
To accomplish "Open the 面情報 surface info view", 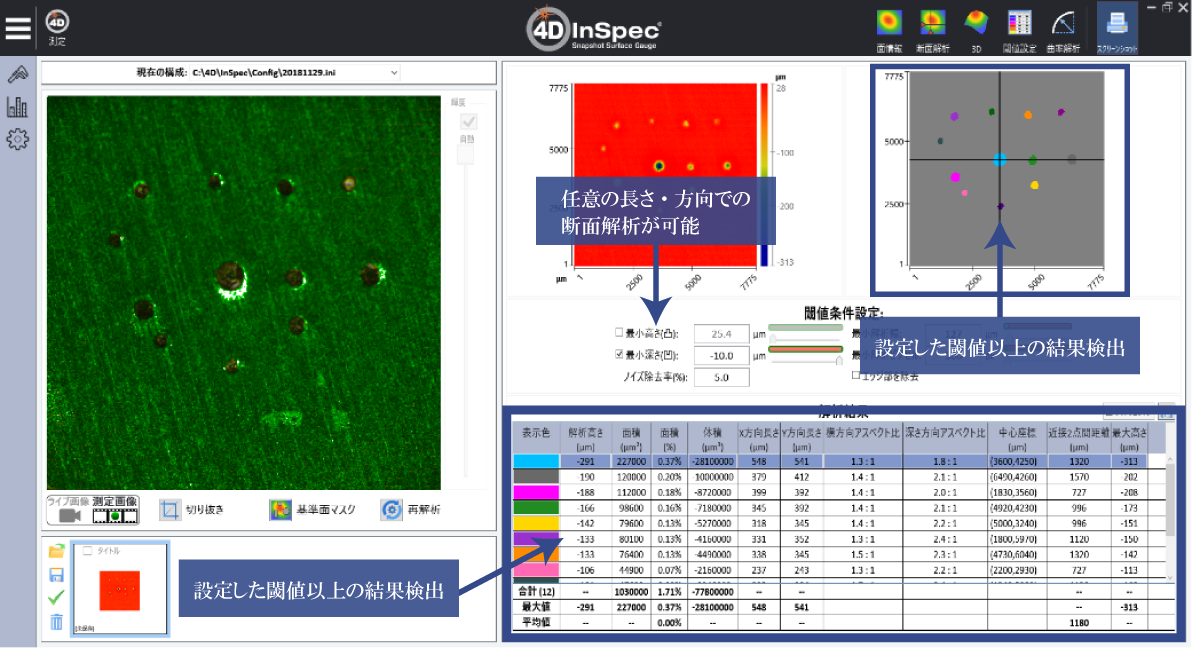I will click(x=889, y=28).
